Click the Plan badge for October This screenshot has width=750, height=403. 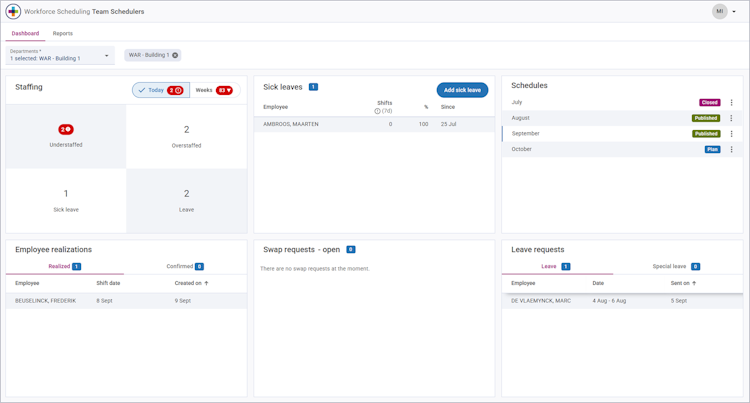pos(712,150)
